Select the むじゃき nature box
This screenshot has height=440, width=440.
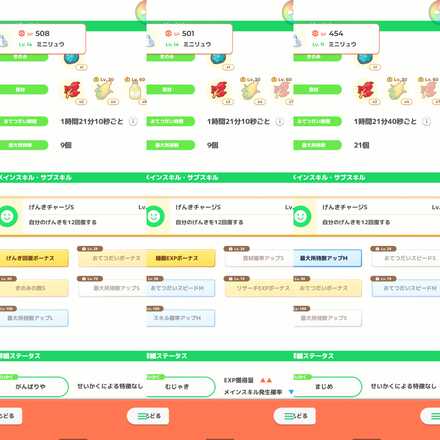click(181, 387)
